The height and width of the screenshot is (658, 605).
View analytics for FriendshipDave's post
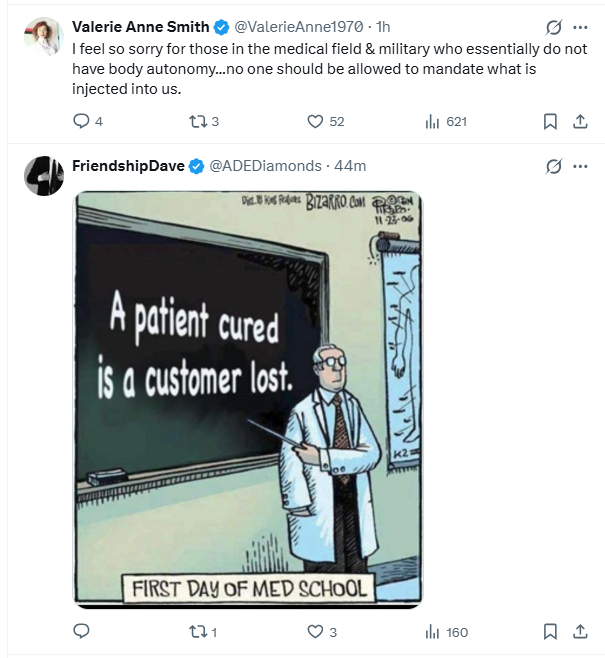[x=433, y=631]
